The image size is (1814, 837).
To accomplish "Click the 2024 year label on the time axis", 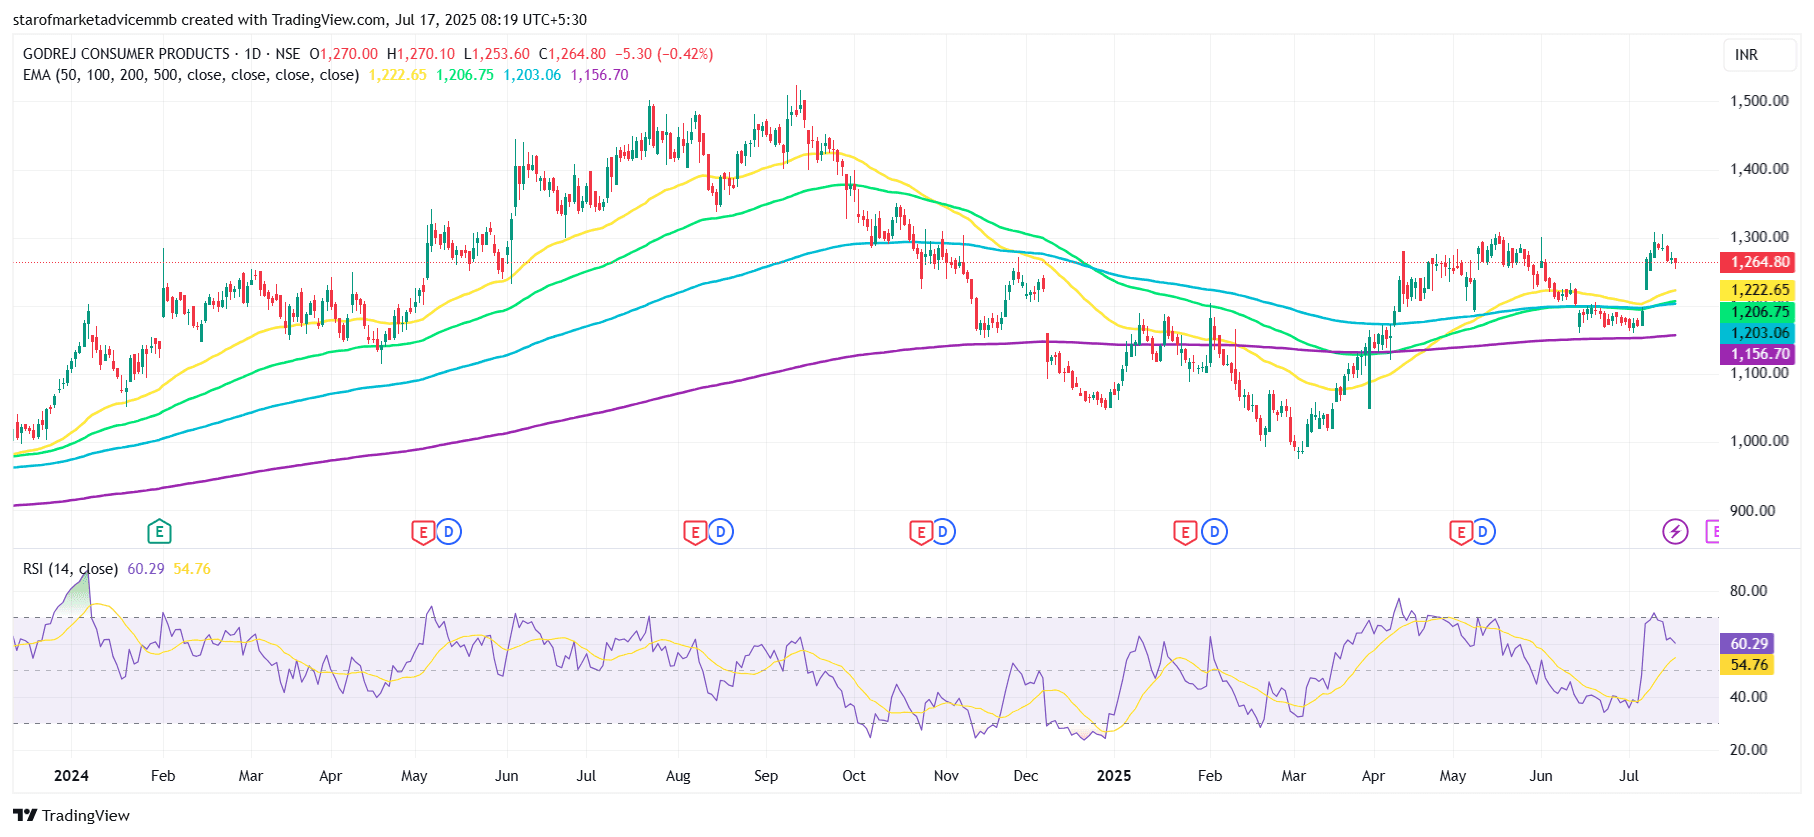I will point(71,776).
